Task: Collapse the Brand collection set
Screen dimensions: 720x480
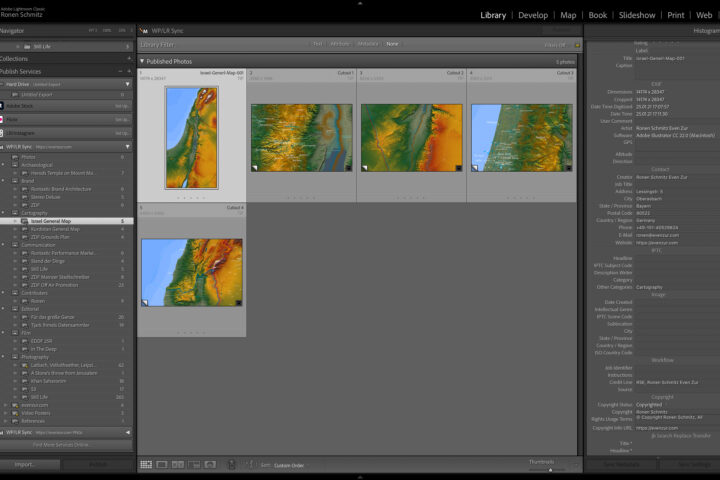Action: click(x=4, y=181)
